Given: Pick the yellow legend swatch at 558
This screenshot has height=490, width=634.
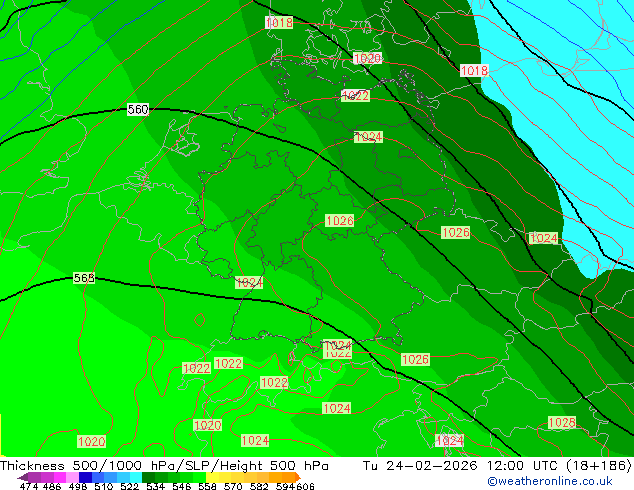Looking at the screenshot, I should click(x=212, y=477).
